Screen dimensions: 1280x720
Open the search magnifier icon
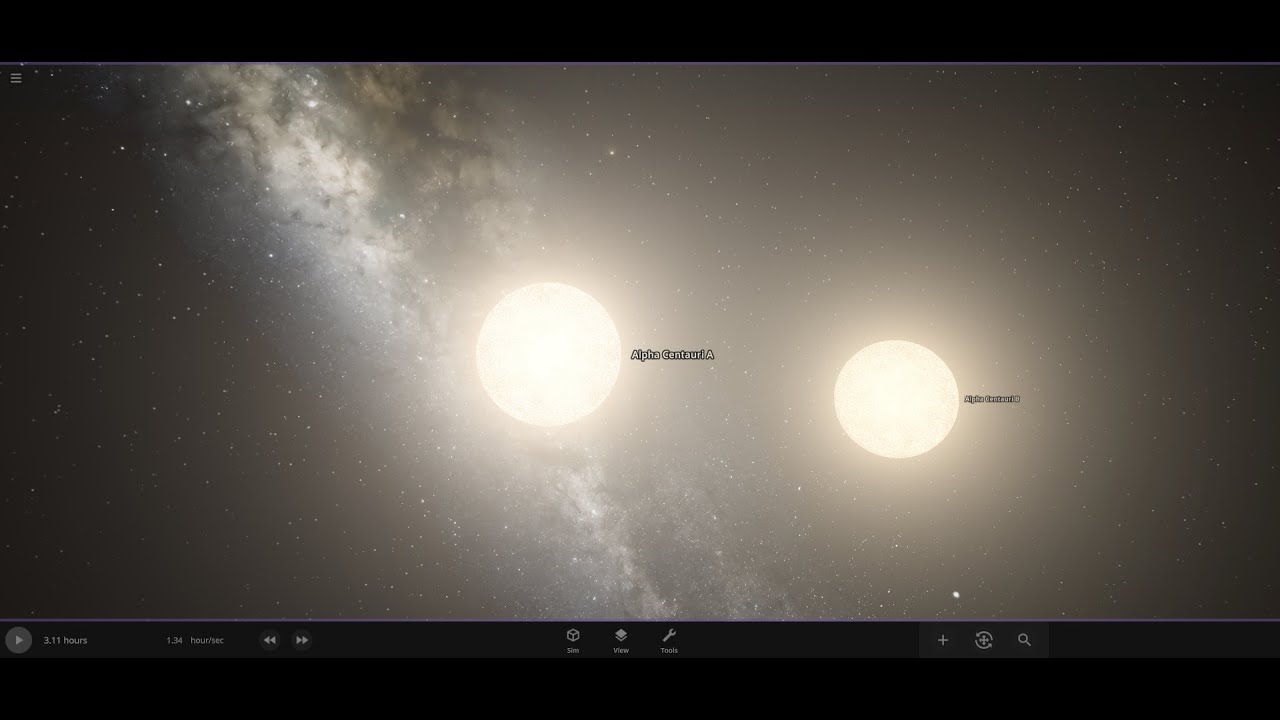[1024, 640]
